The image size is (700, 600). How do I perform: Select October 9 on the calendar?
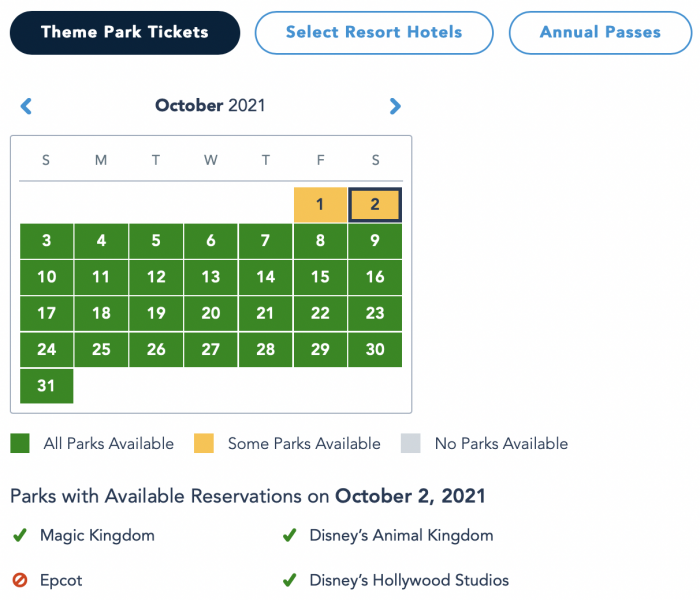[x=375, y=241]
